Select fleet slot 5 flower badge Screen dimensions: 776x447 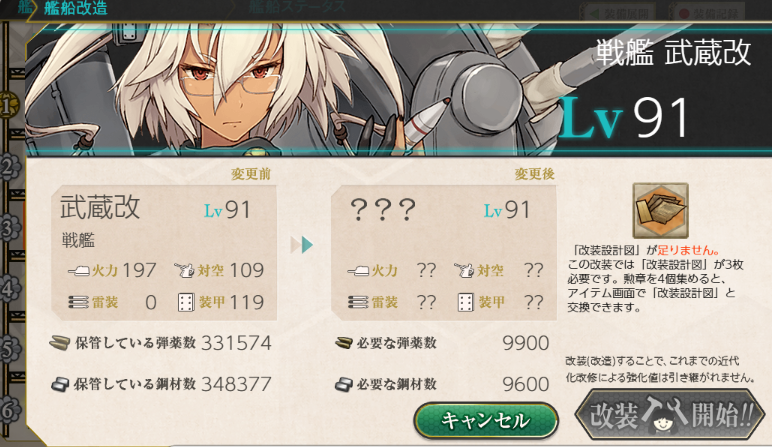click(x=10, y=349)
